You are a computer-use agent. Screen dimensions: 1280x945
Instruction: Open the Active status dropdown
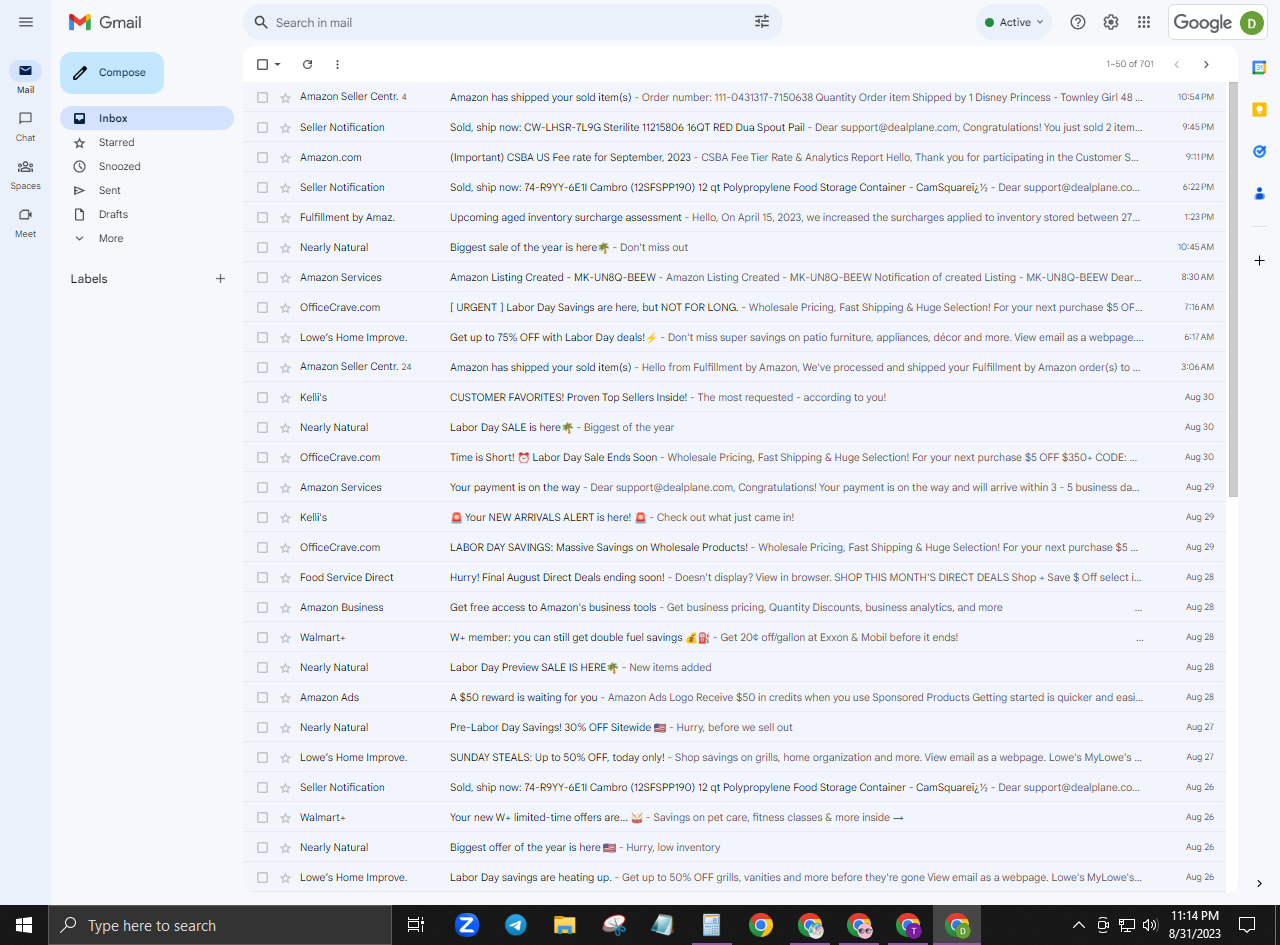pyautogui.click(x=1014, y=22)
